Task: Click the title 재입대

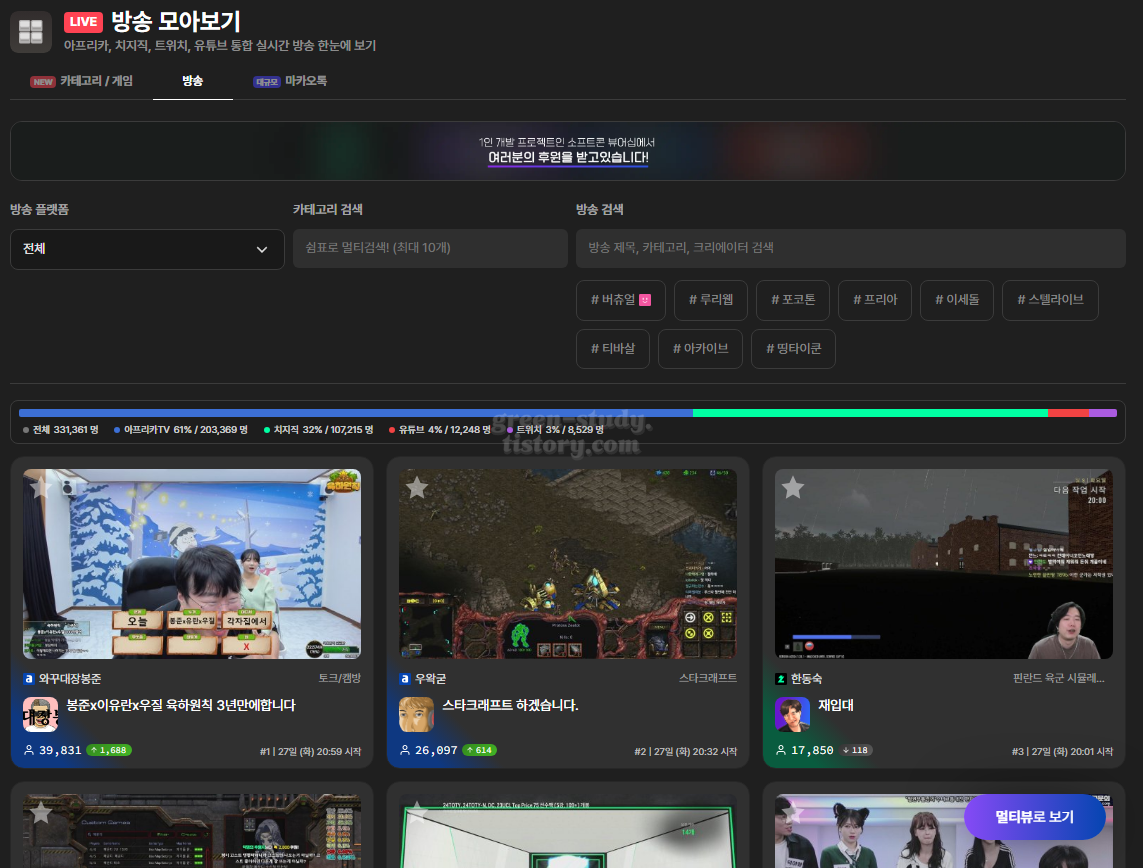Action: point(835,705)
